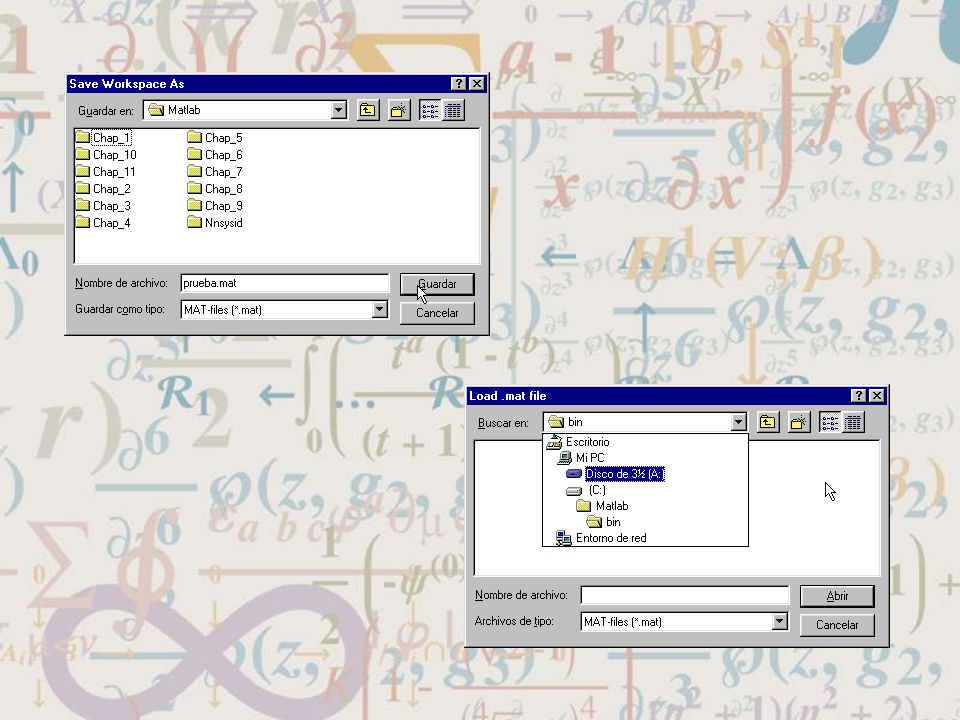This screenshot has width=960, height=720.
Task: Switch to details view in Save Workspace As
Action: (x=453, y=110)
